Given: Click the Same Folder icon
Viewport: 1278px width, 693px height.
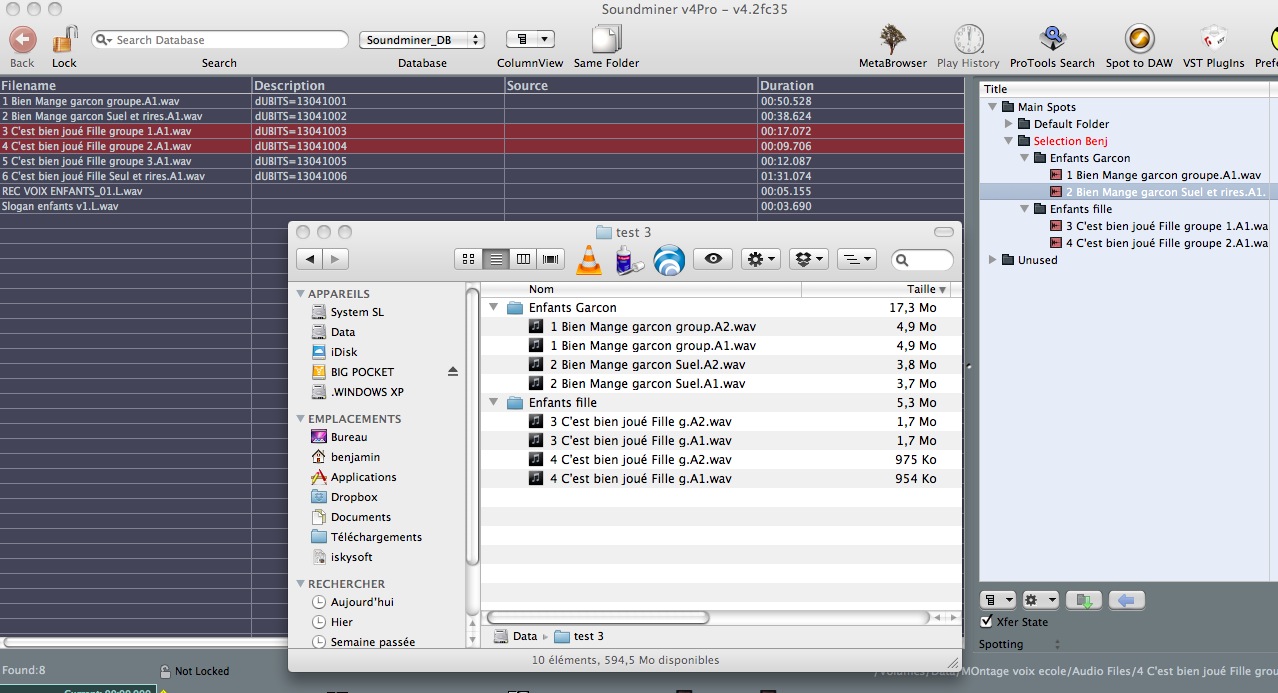Looking at the screenshot, I should click(x=606, y=40).
